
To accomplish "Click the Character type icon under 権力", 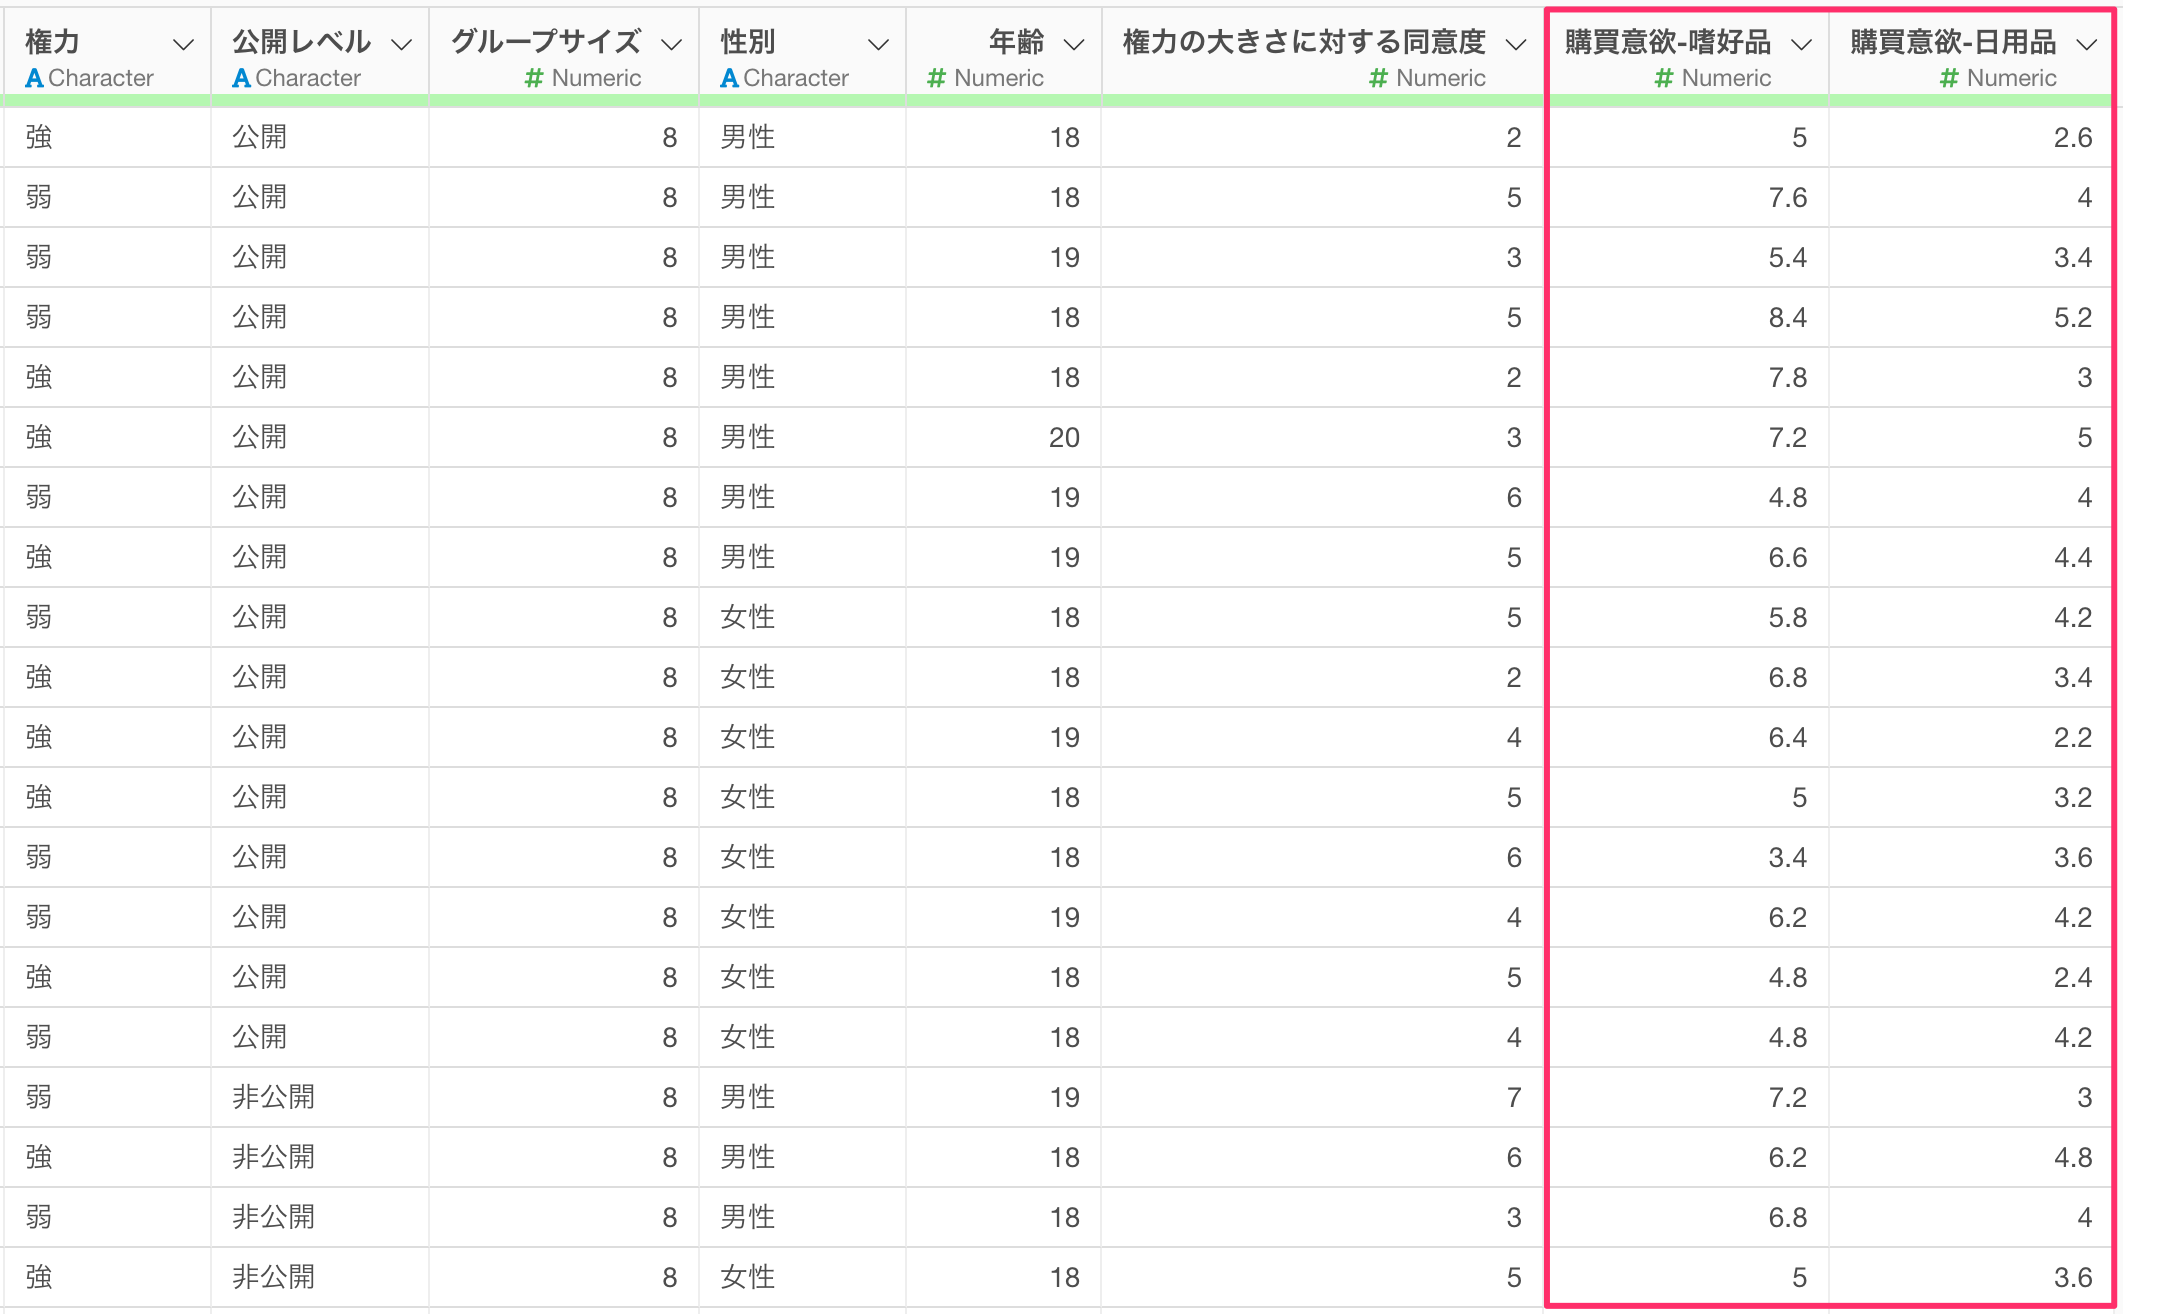I will click(34, 78).
